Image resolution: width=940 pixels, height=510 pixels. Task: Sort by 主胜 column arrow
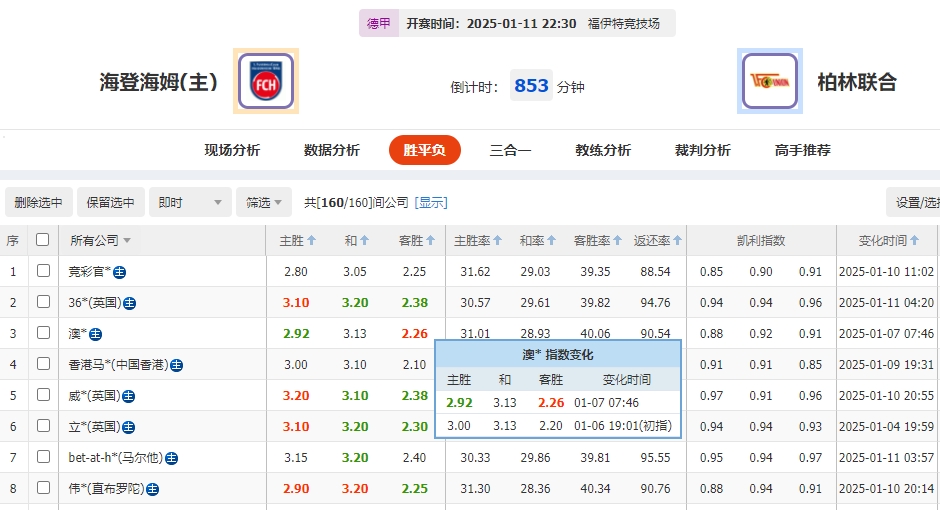[312, 241]
